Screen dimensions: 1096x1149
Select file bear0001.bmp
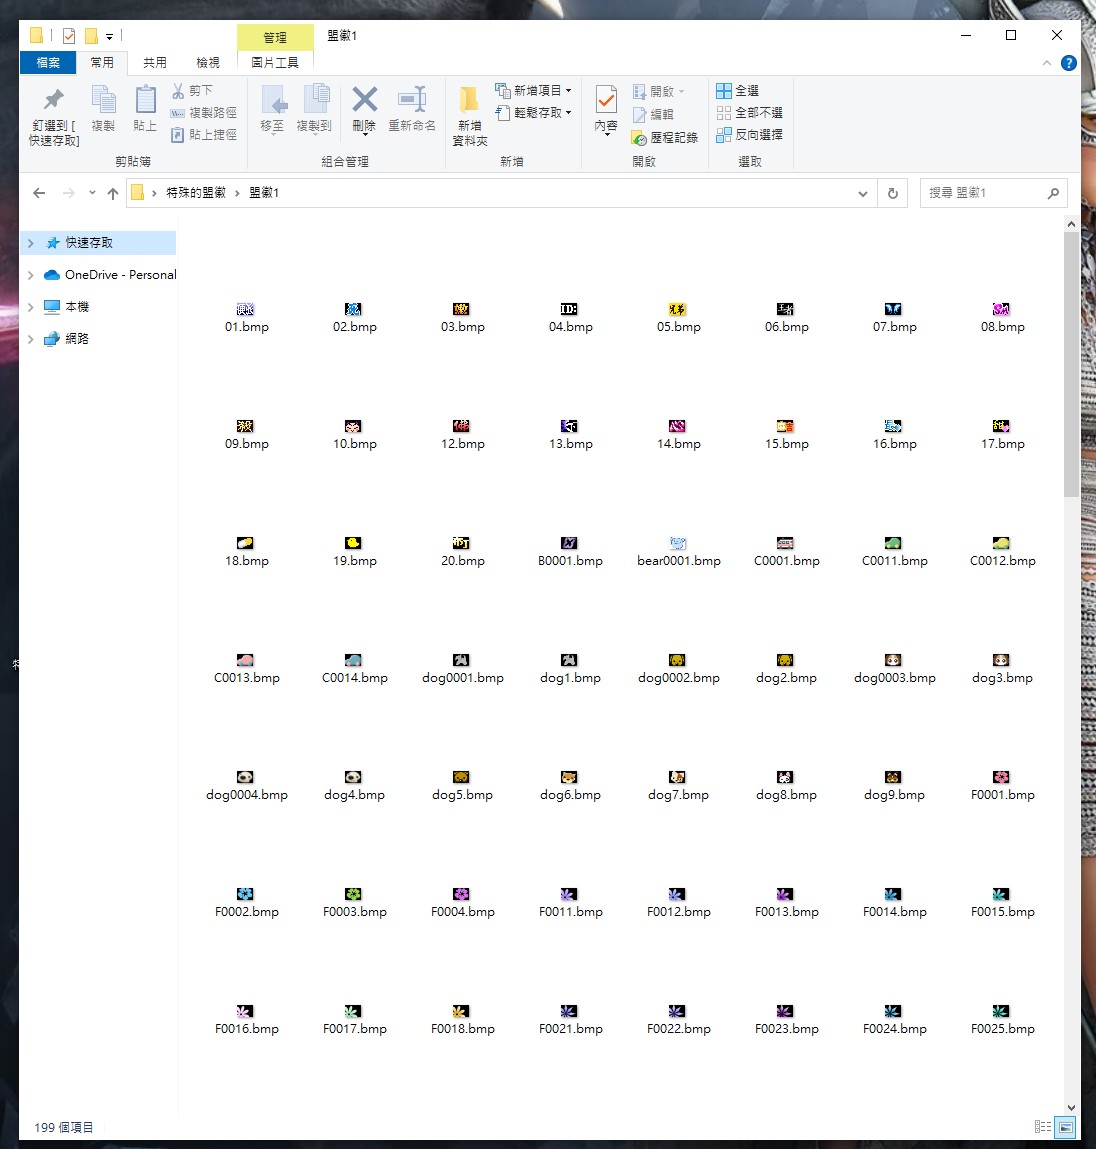(678, 553)
